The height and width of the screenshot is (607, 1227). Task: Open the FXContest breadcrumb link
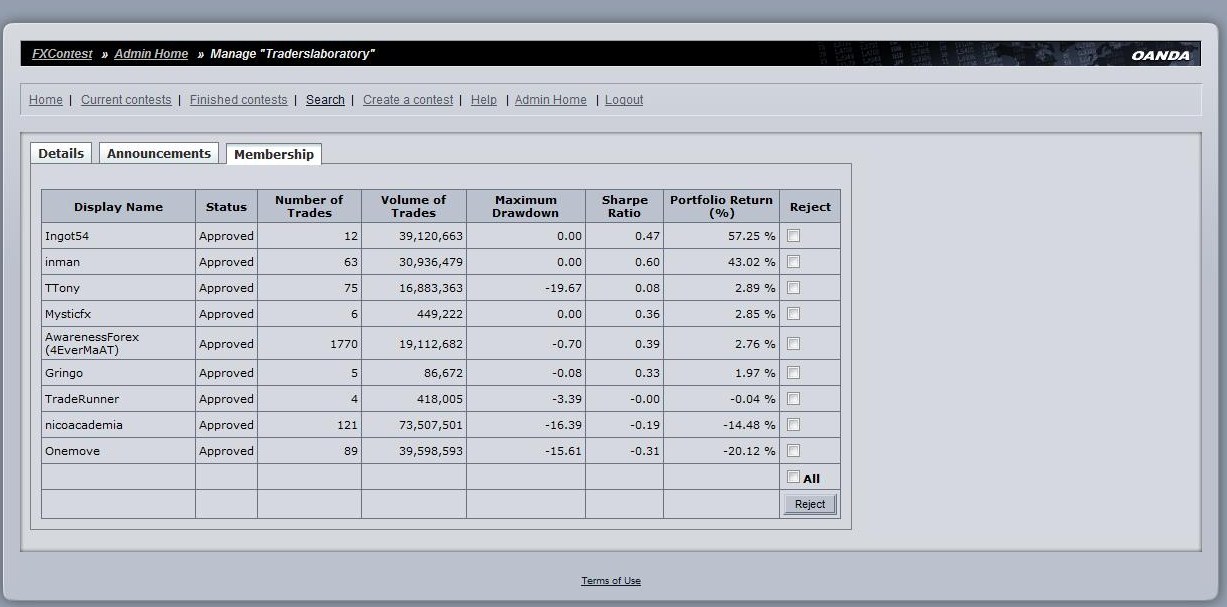pyautogui.click(x=62, y=54)
